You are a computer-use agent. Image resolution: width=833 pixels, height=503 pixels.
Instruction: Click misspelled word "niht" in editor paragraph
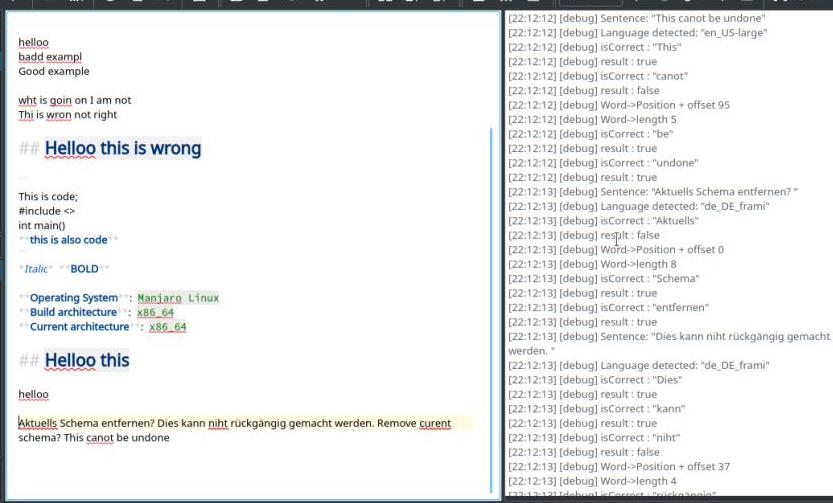click(218, 423)
